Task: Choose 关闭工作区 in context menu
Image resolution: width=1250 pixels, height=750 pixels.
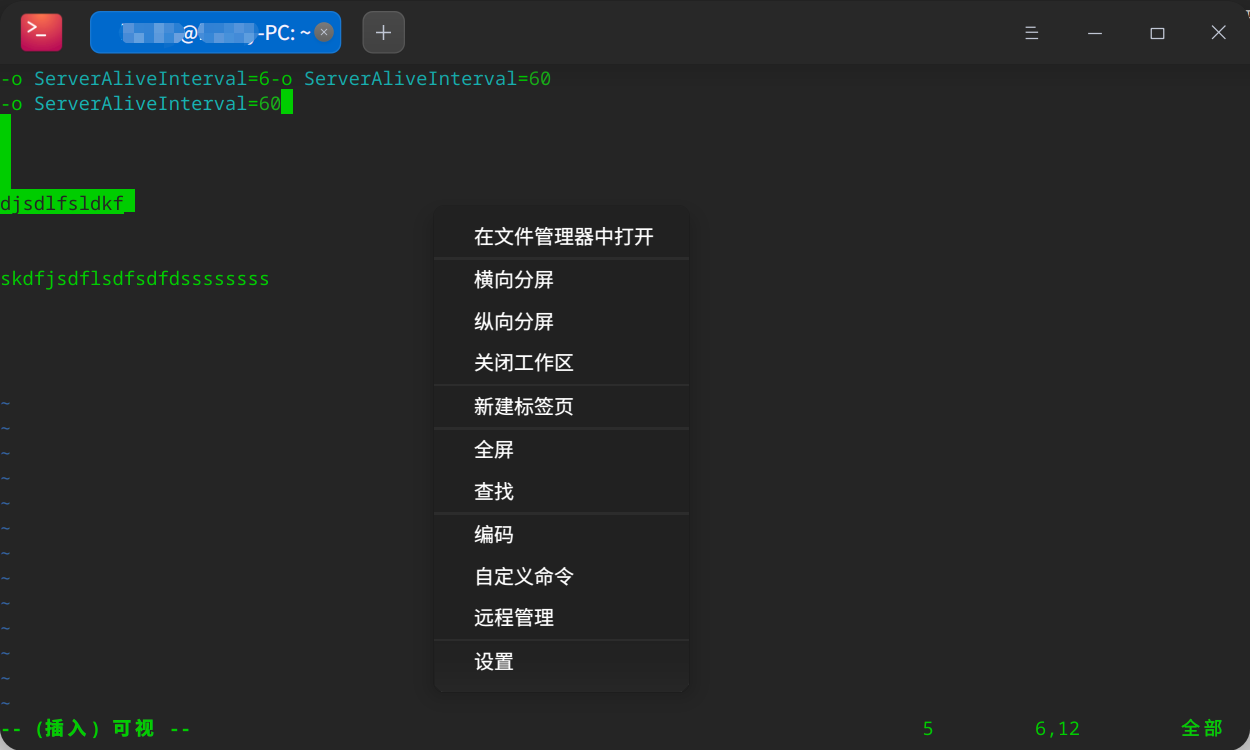Action: click(562, 363)
